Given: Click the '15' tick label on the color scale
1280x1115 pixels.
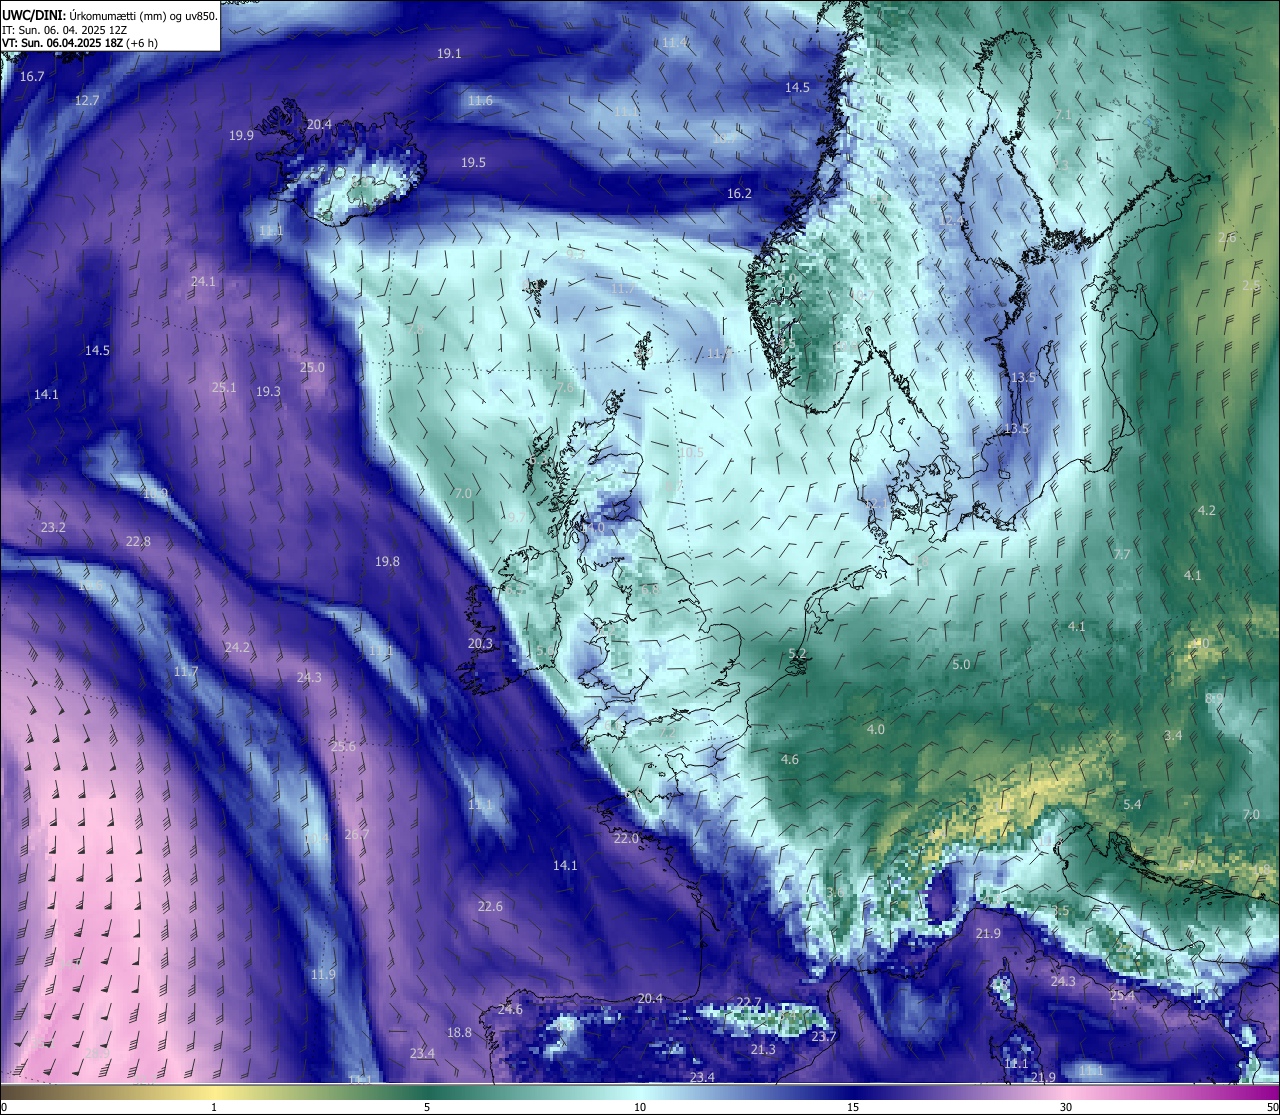Looking at the screenshot, I should [853, 1107].
